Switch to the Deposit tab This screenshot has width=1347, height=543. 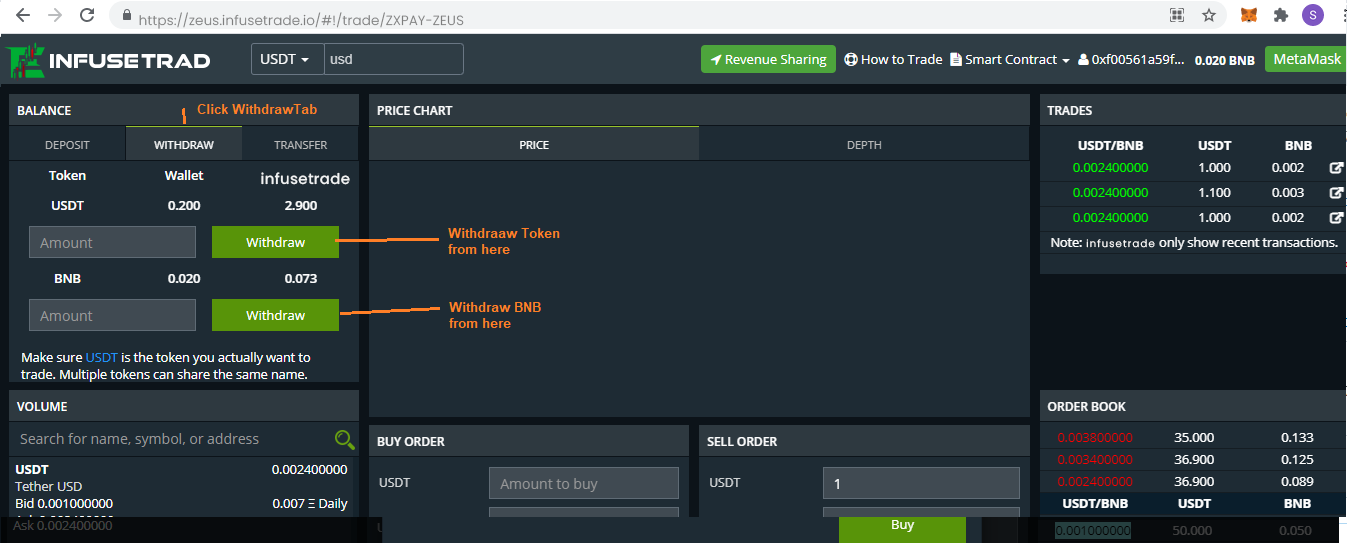pos(67,145)
